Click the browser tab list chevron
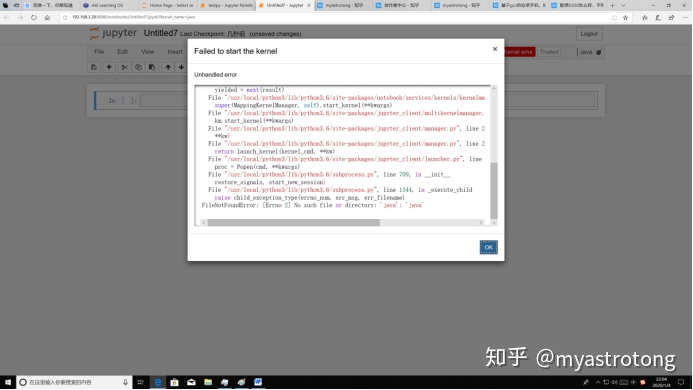693x390 pixels. coord(623,5)
